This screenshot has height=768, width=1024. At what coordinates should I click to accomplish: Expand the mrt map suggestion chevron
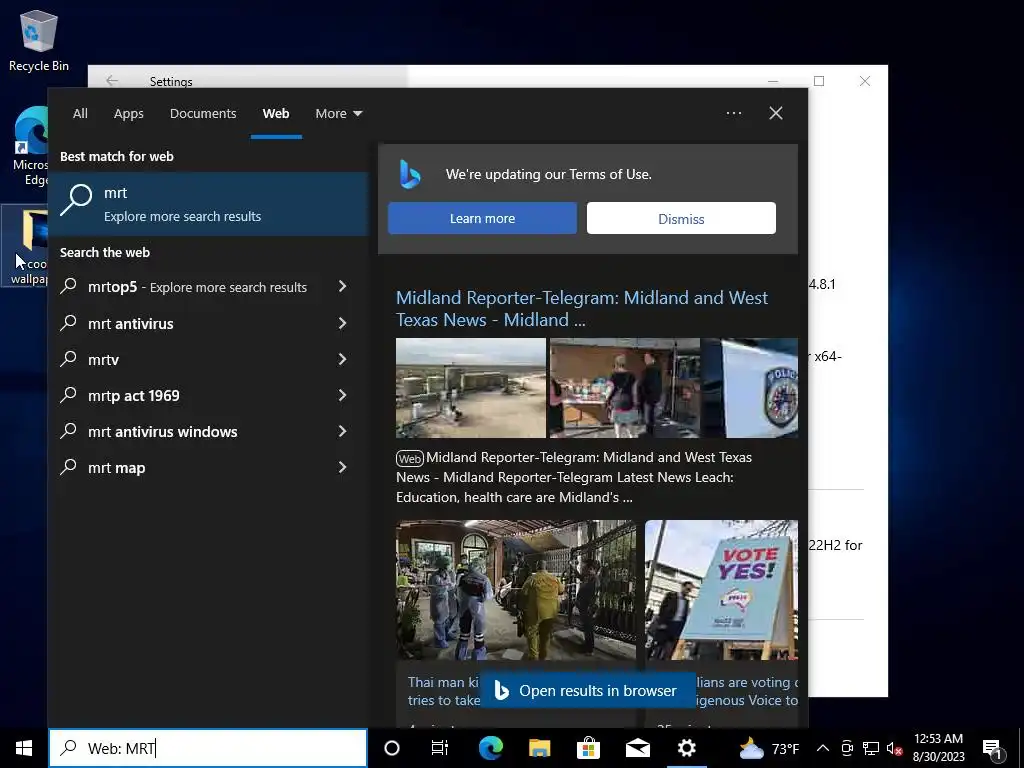click(x=342, y=467)
